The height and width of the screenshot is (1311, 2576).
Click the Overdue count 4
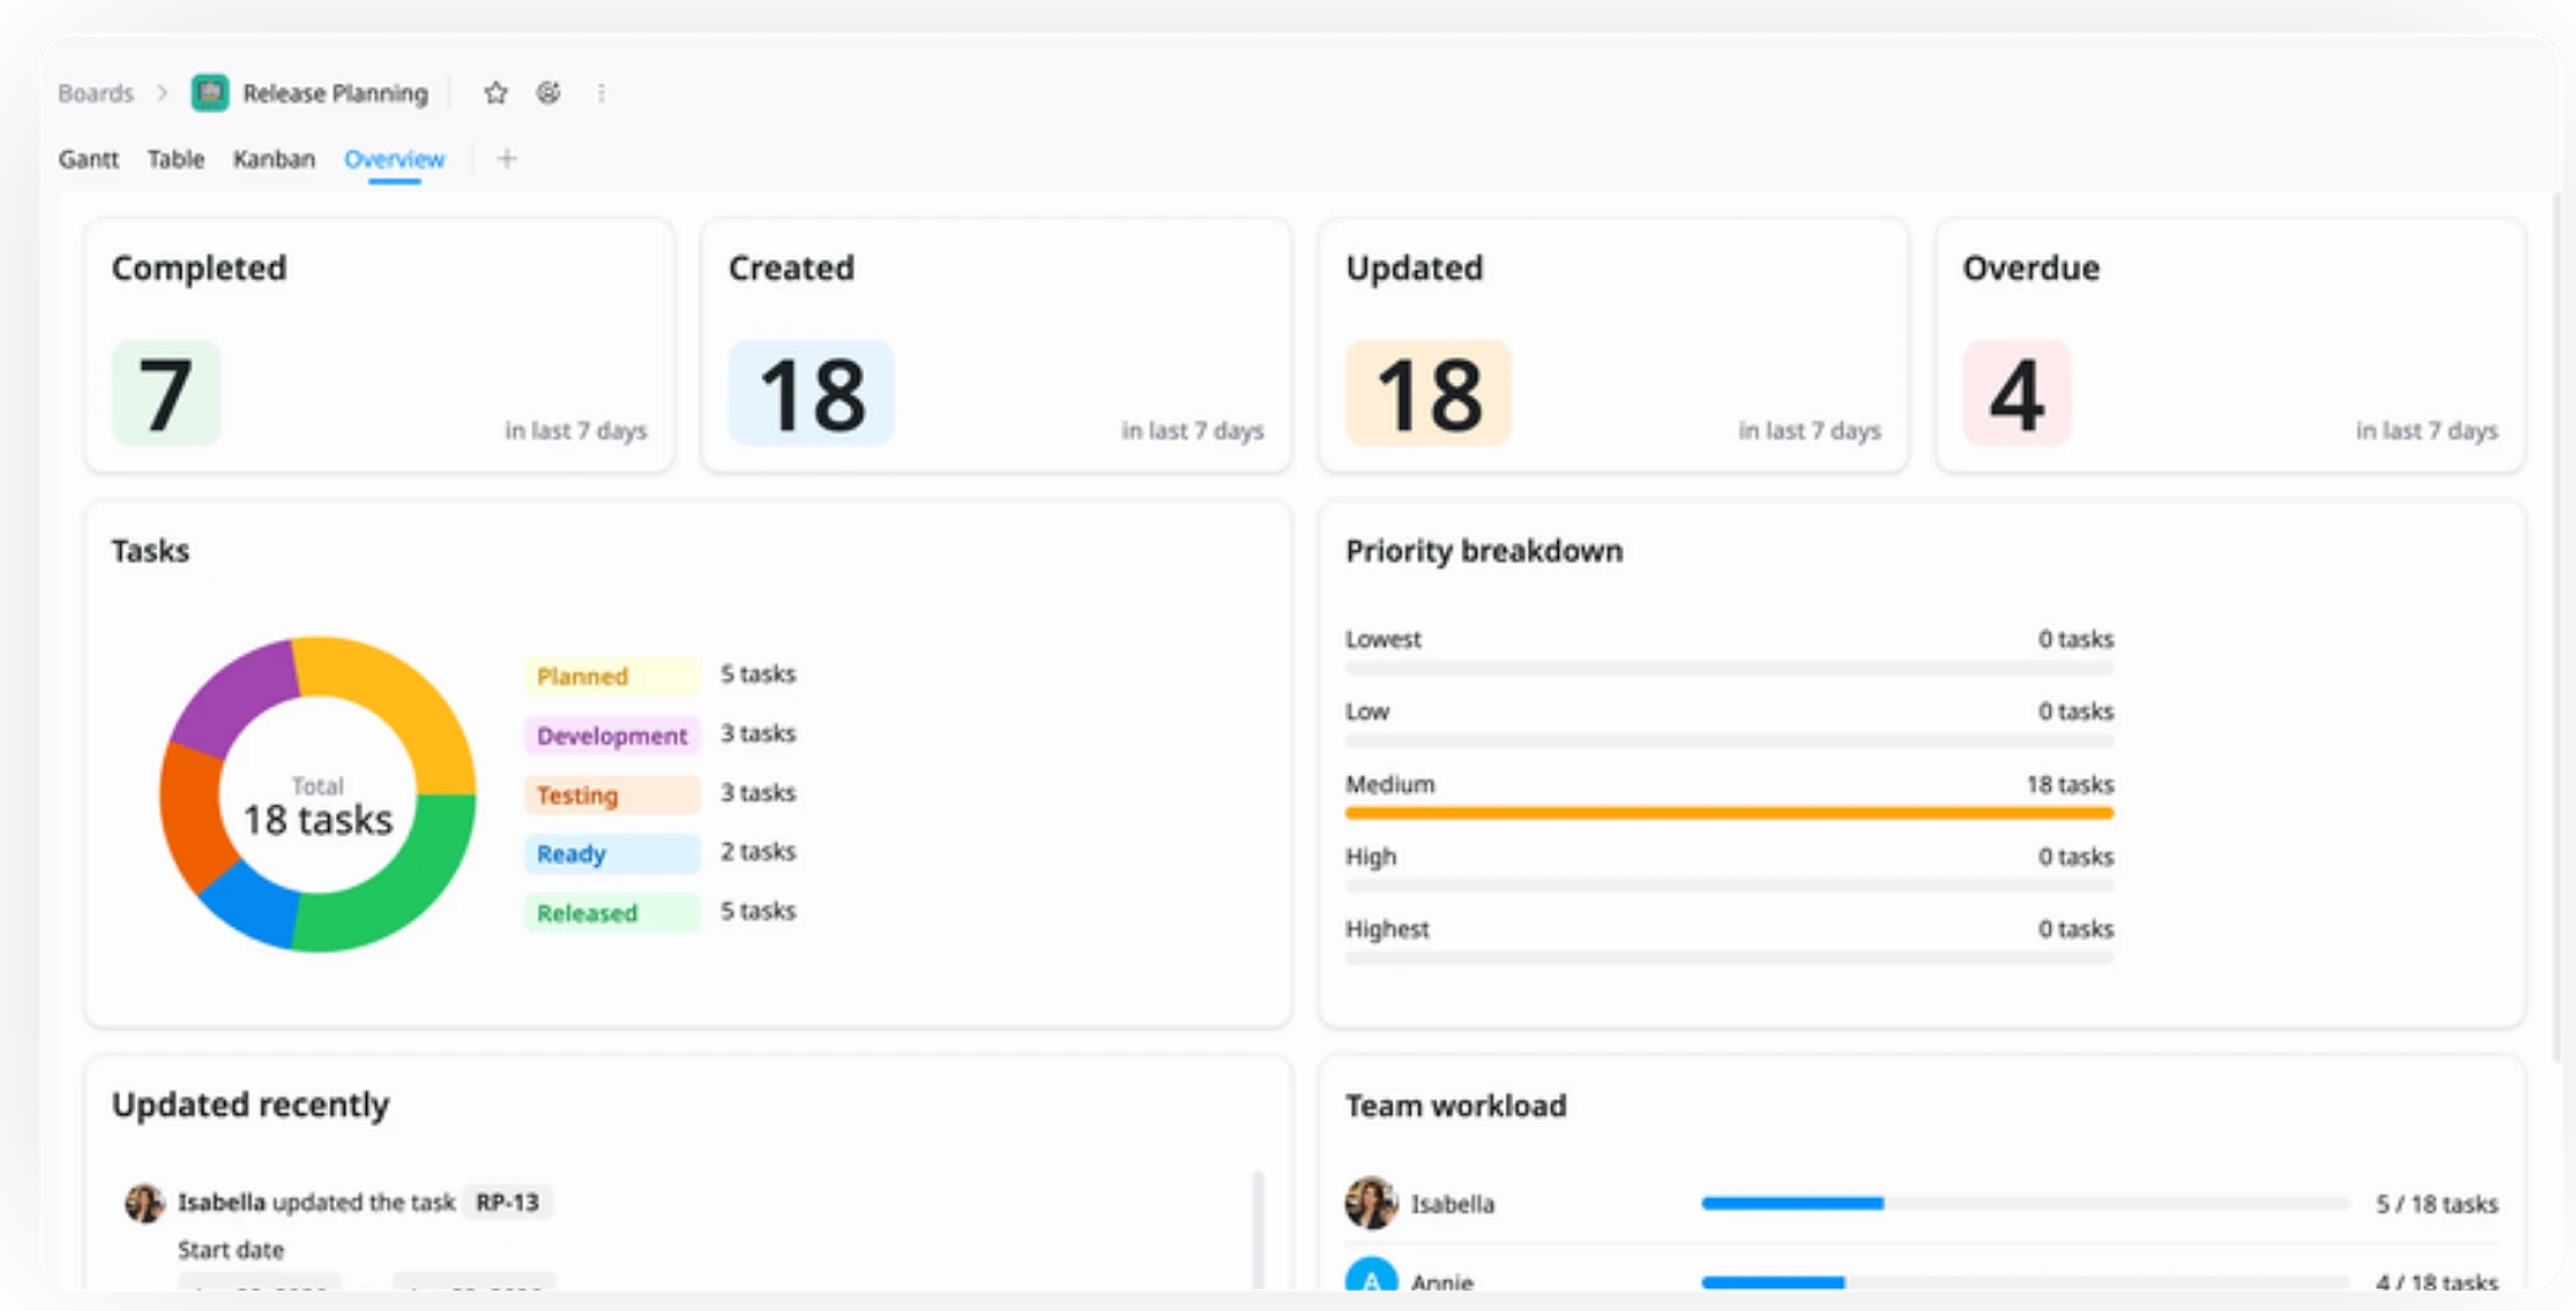pos(2016,394)
